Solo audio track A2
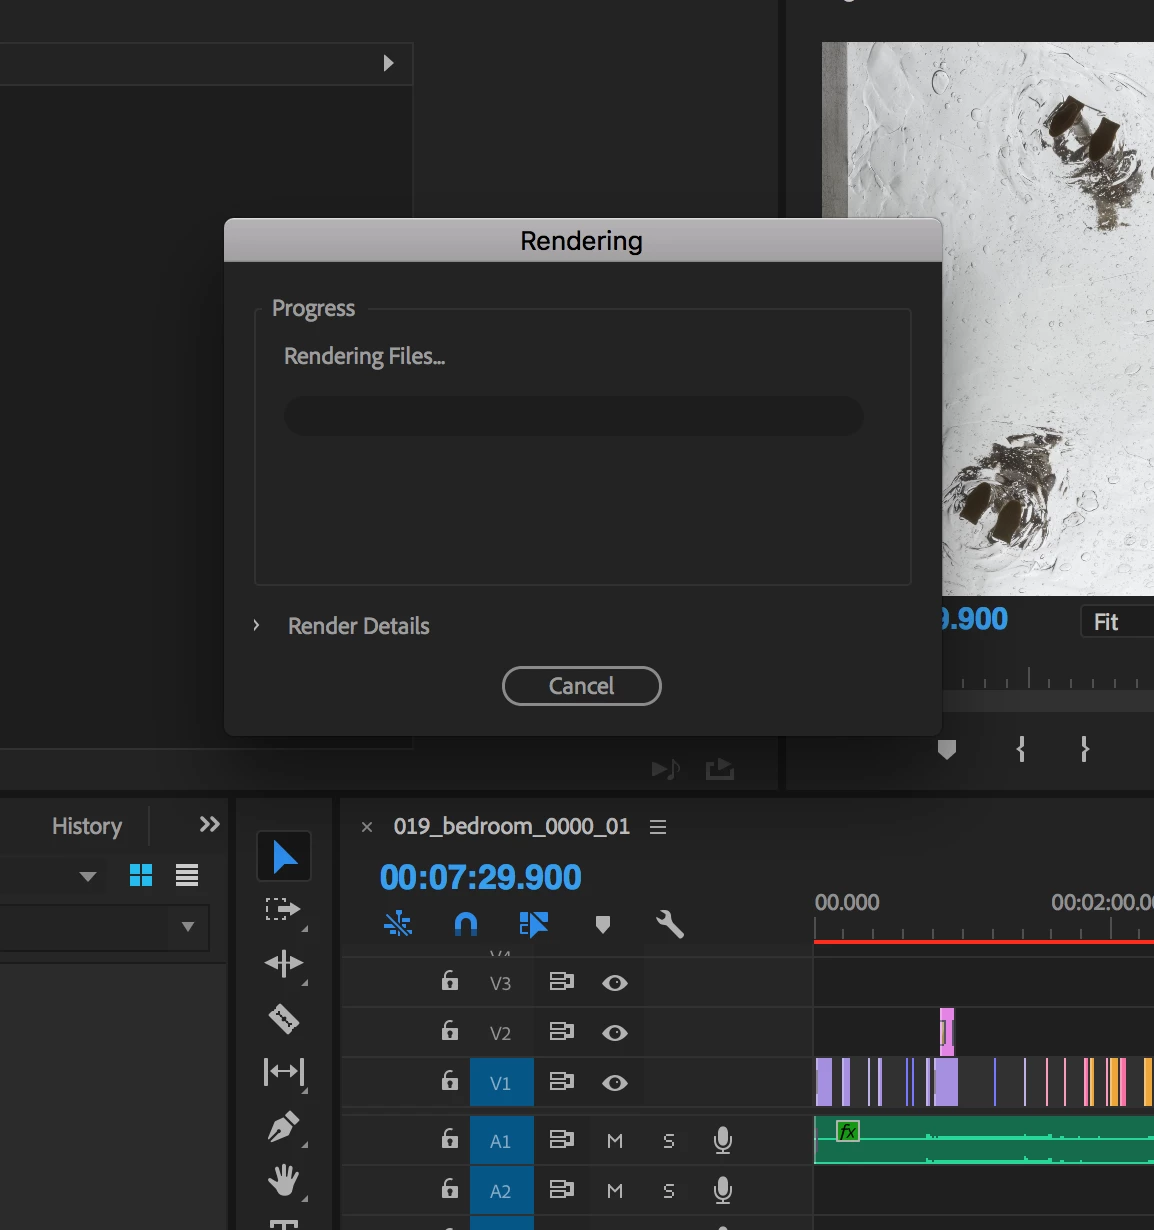 coord(669,1191)
